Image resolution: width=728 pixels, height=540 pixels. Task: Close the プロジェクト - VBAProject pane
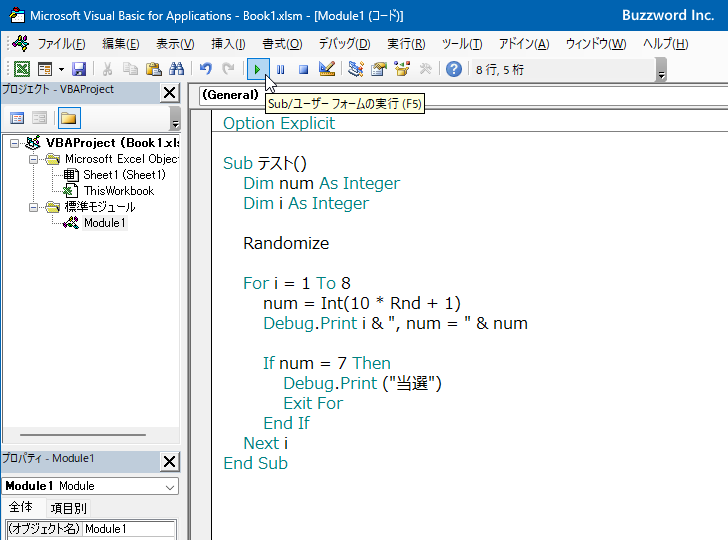[x=169, y=93]
